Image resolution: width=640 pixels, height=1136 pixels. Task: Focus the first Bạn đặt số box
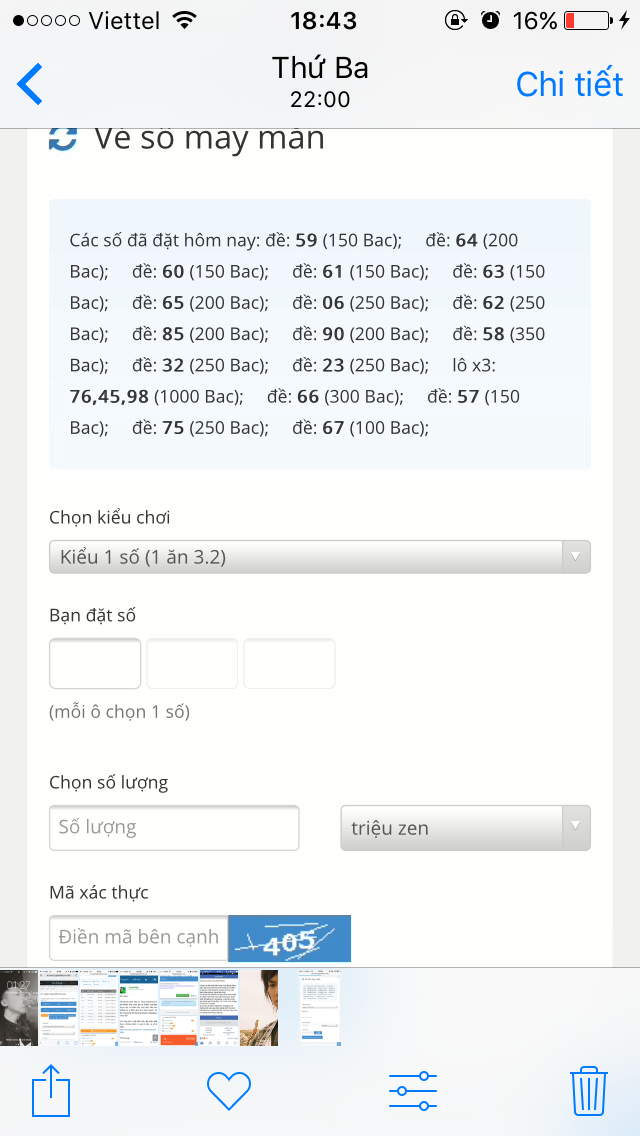pos(95,663)
